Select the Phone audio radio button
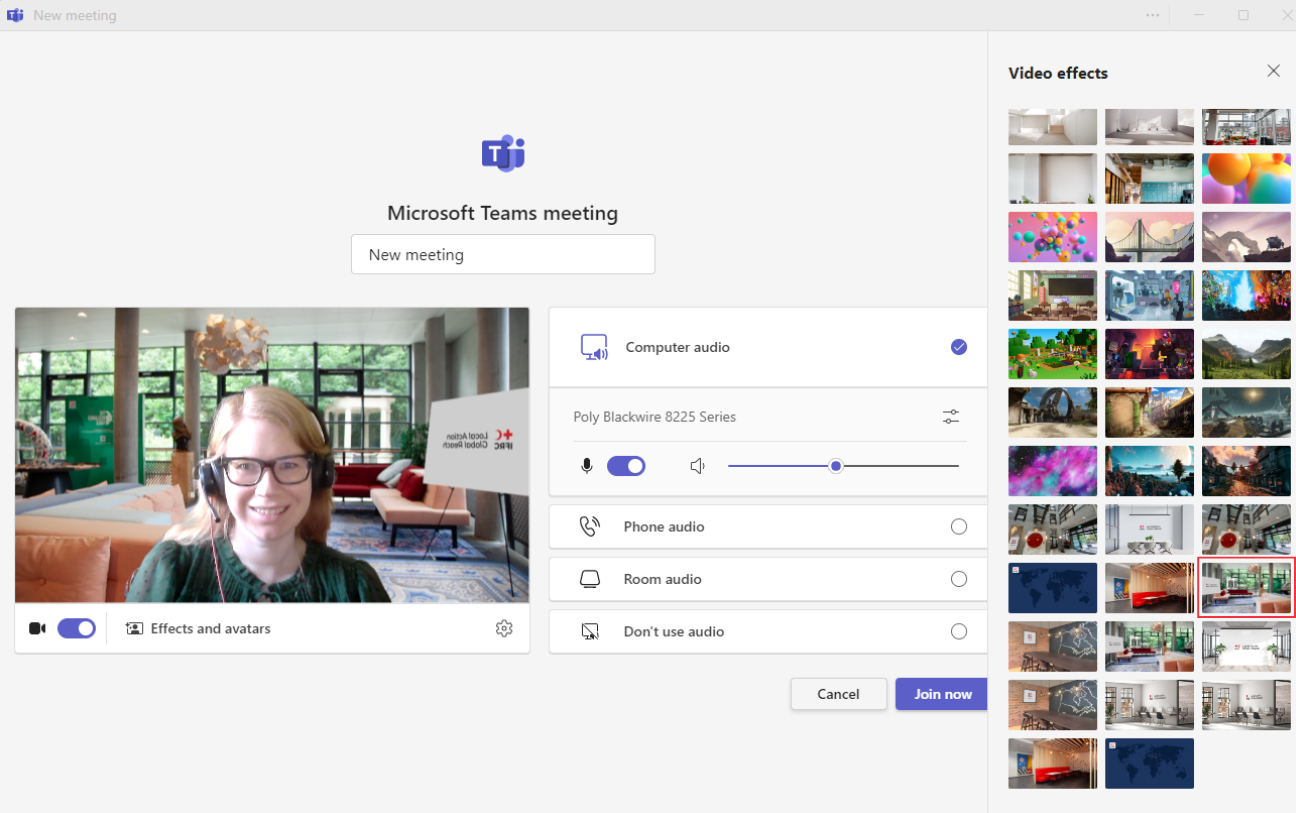The width and height of the screenshot is (1296, 813). click(x=958, y=527)
